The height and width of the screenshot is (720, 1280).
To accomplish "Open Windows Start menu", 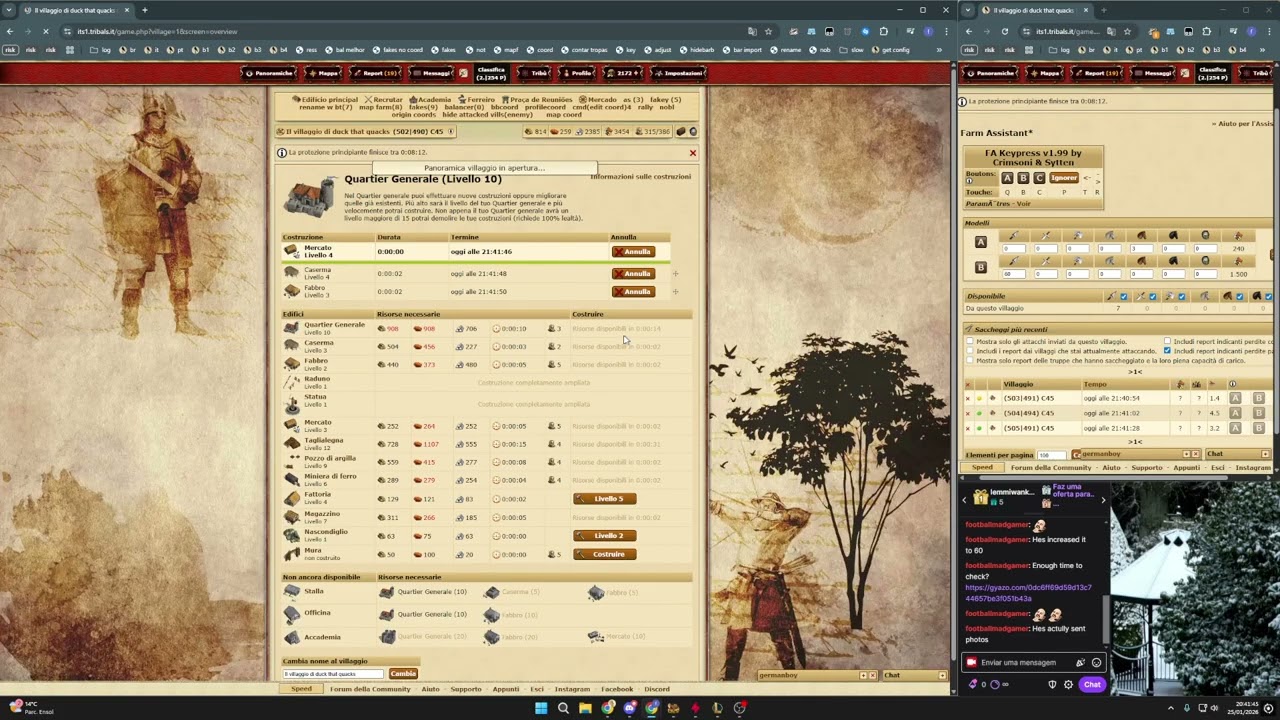I will click(541, 708).
